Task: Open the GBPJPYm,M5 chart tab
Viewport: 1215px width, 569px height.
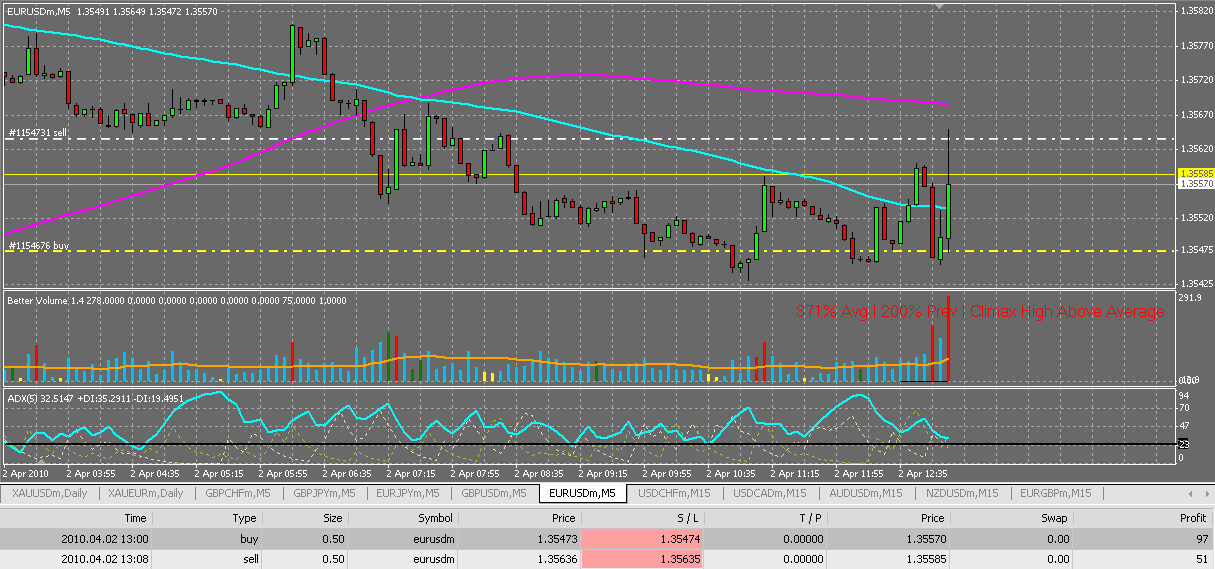Action: pos(325,493)
